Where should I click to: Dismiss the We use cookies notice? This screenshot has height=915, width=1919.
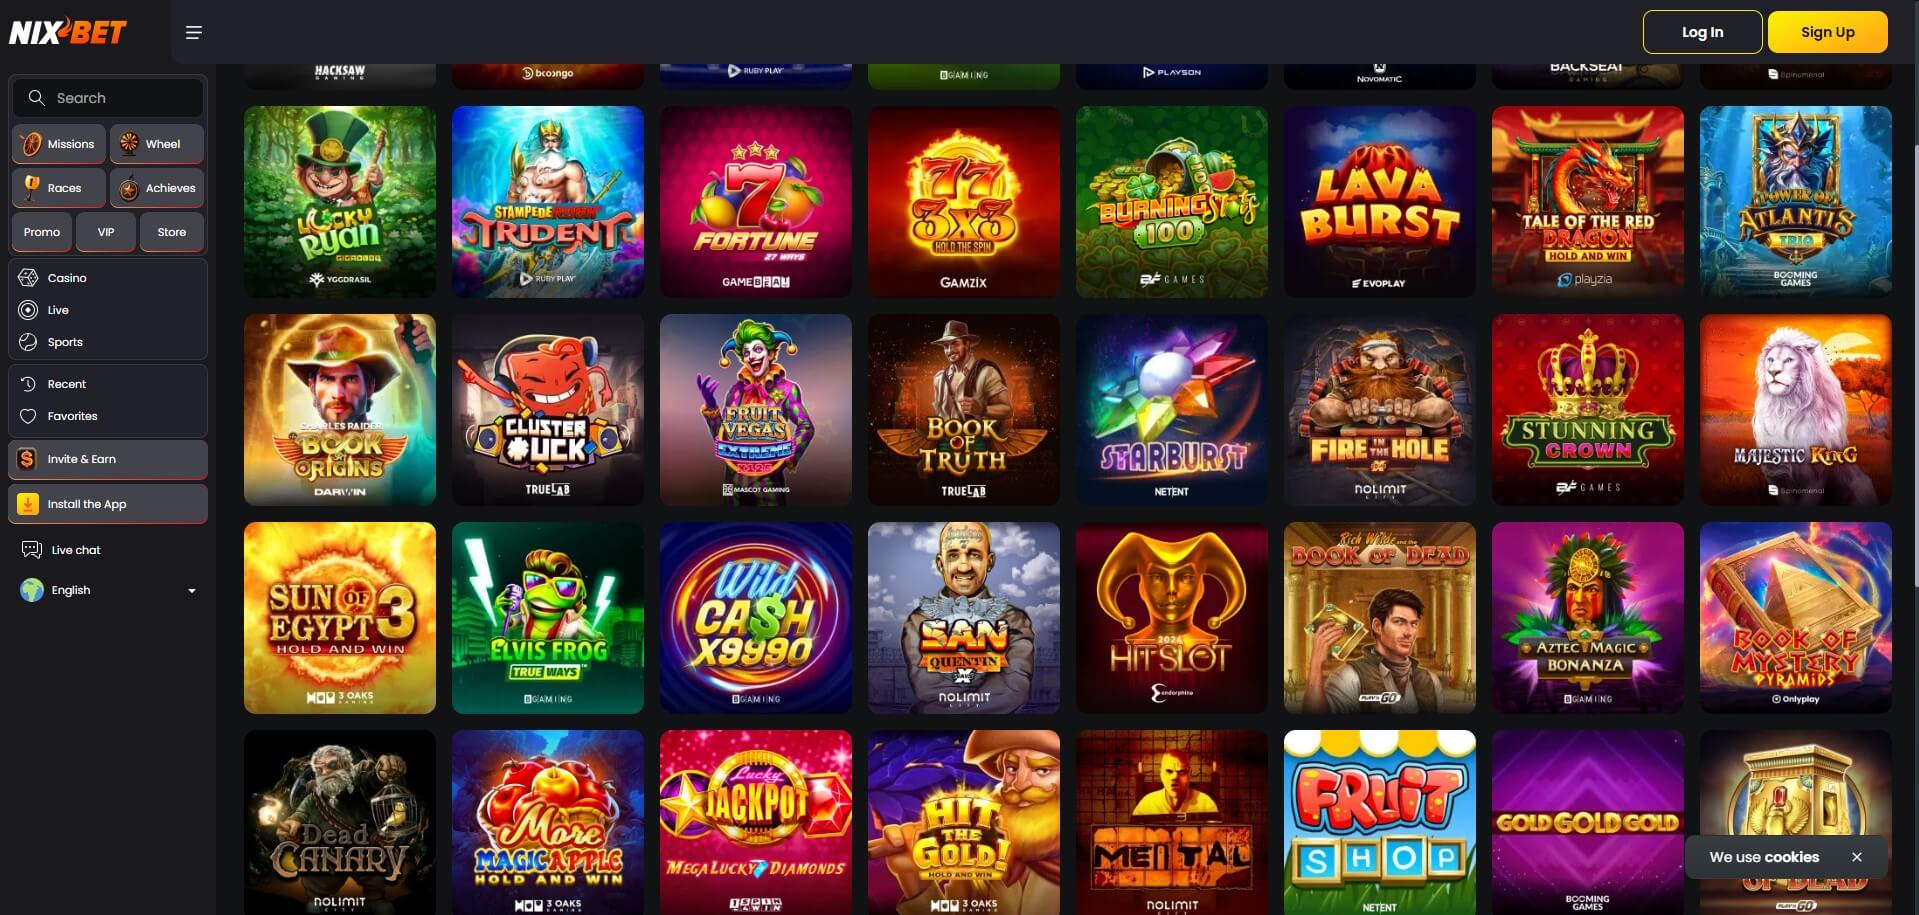[x=1856, y=857]
